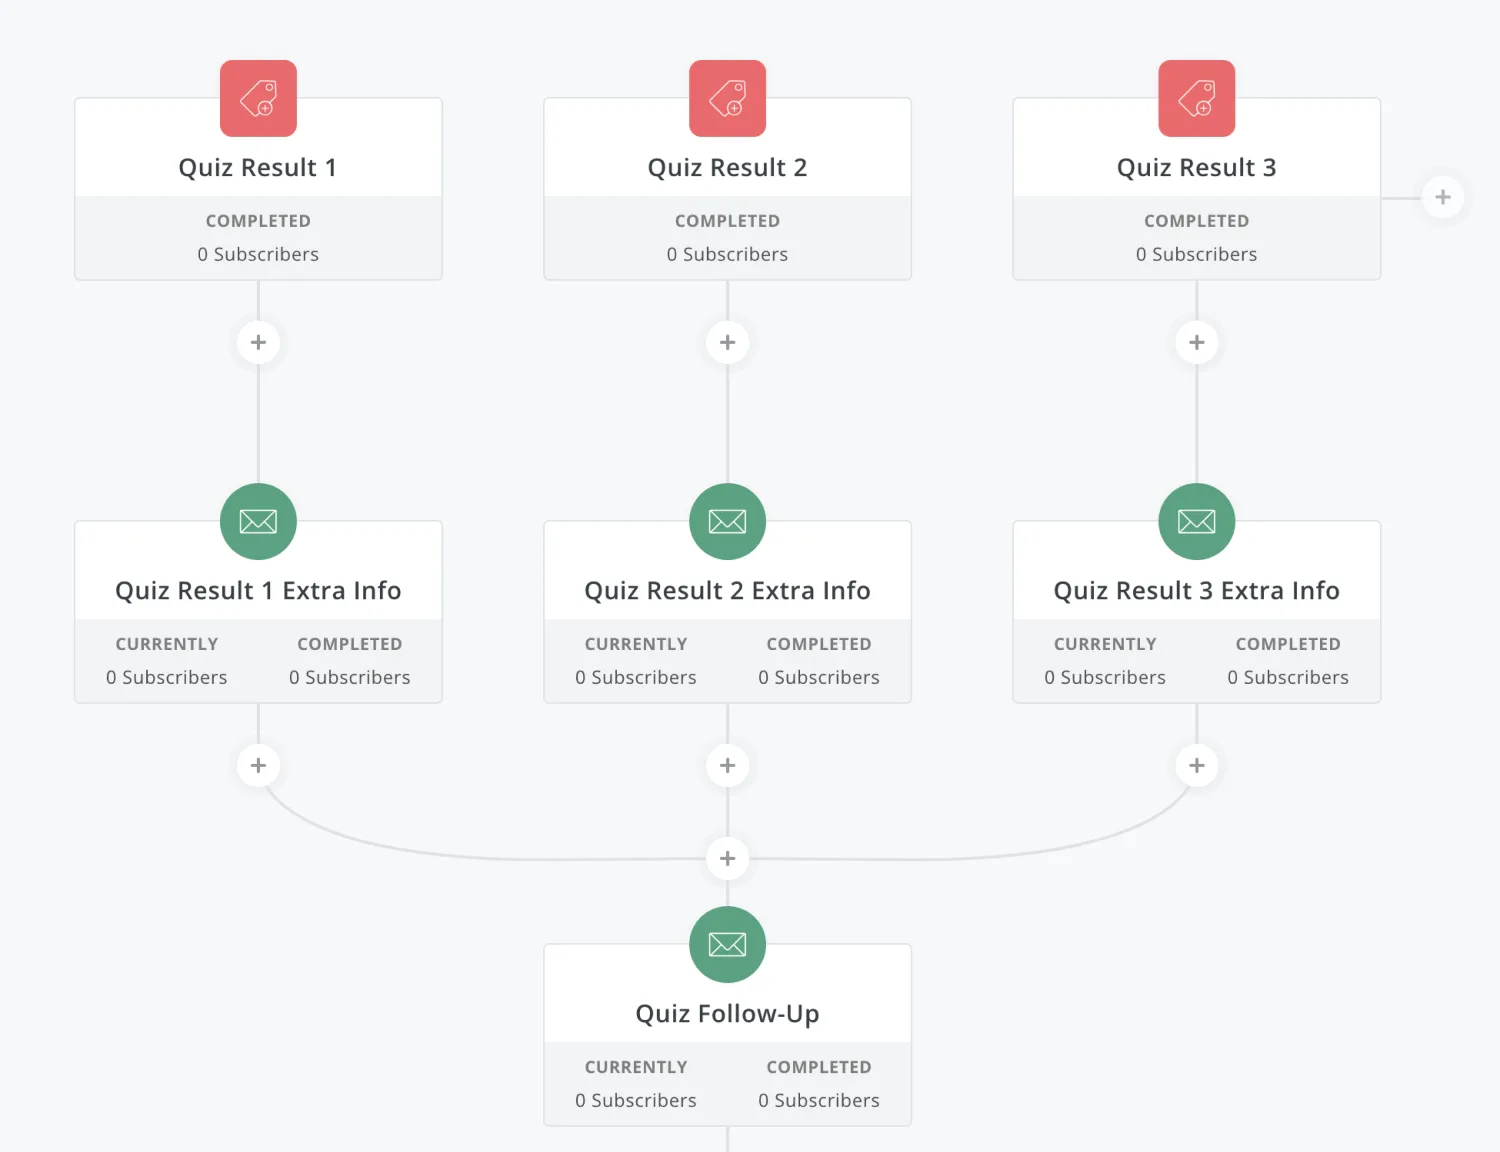Open the Quiz Result 2 Extra Info email icon
Screen dimensions: 1500x1152
click(x=727, y=521)
